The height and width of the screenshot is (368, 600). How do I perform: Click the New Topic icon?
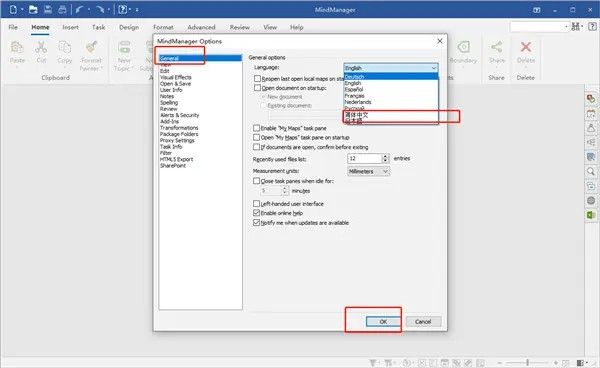coord(124,47)
